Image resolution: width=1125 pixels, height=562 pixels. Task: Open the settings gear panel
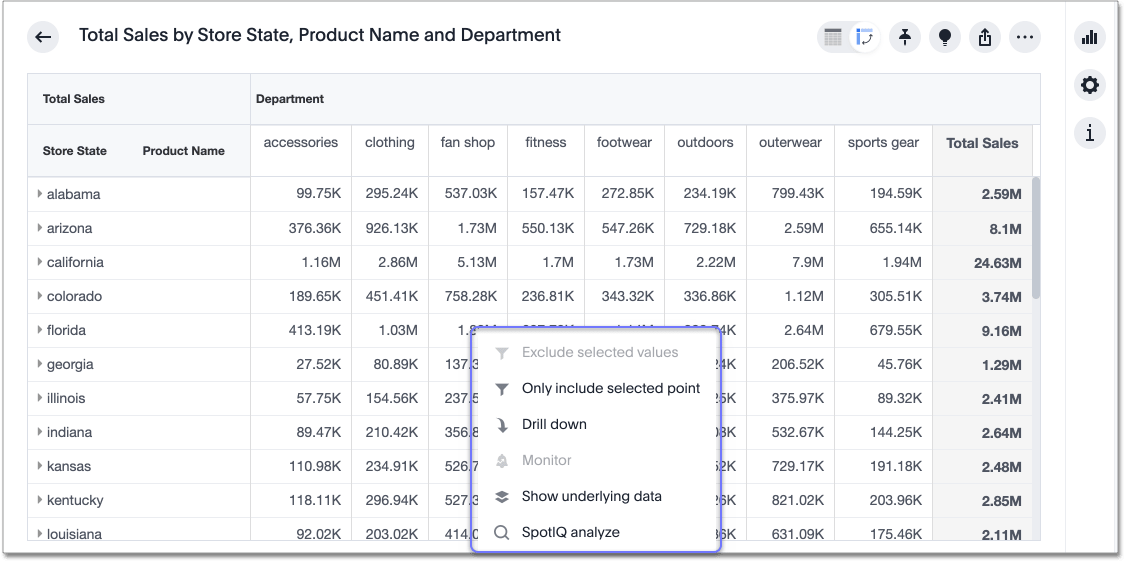(x=1090, y=85)
